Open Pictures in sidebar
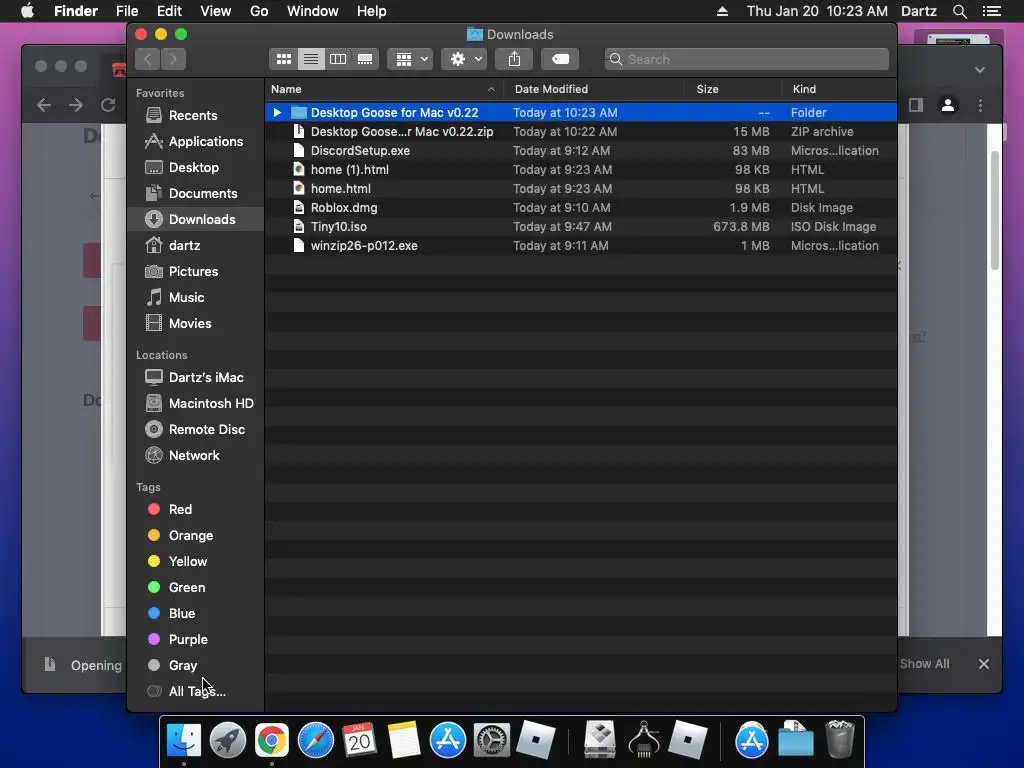 point(196,271)
